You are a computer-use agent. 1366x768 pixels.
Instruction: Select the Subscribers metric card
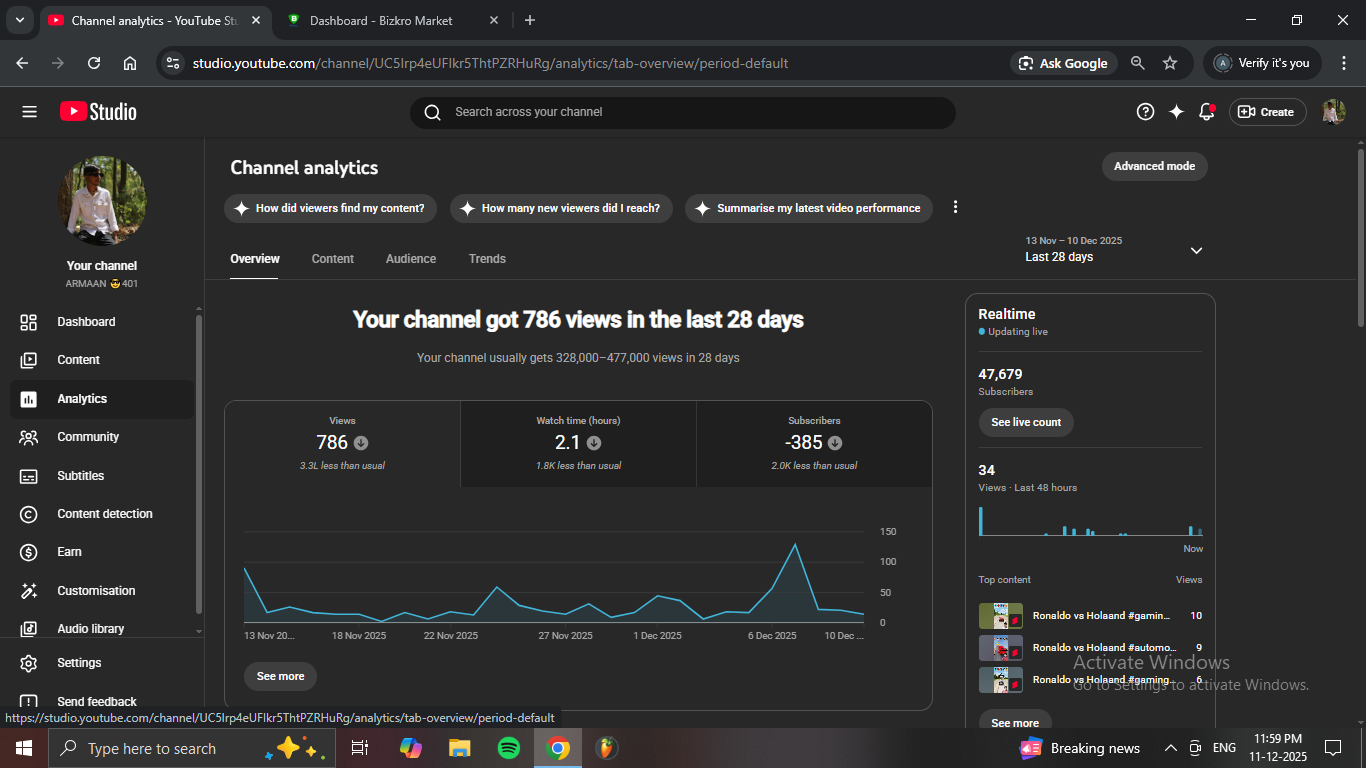pos(814,444)
